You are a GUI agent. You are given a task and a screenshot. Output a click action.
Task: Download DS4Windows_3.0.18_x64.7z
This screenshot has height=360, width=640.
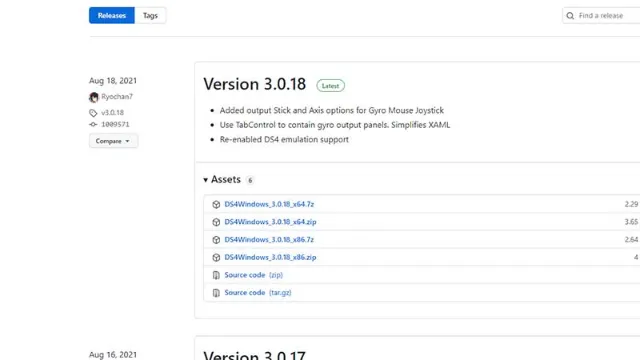click(x=269, y=204)
